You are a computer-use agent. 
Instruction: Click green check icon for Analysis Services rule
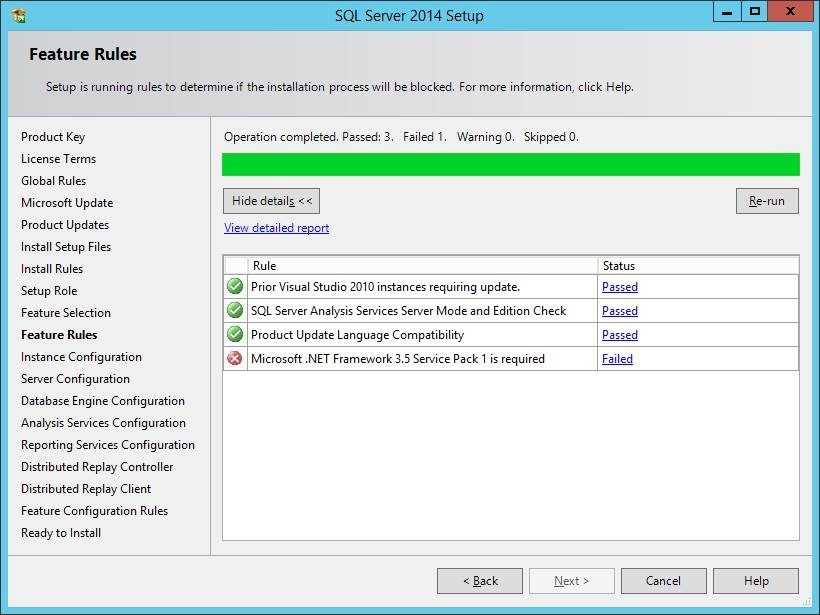point(235,310)
